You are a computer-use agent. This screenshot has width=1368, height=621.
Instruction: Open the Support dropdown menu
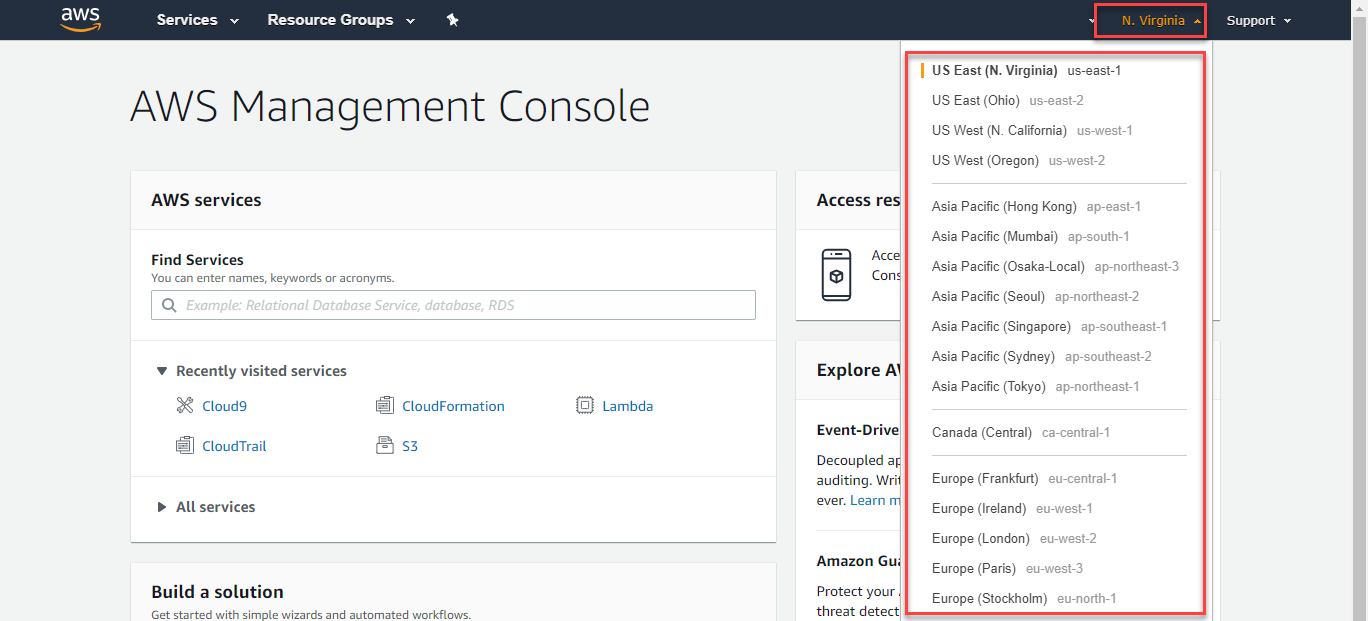(x=1259, y=20)
